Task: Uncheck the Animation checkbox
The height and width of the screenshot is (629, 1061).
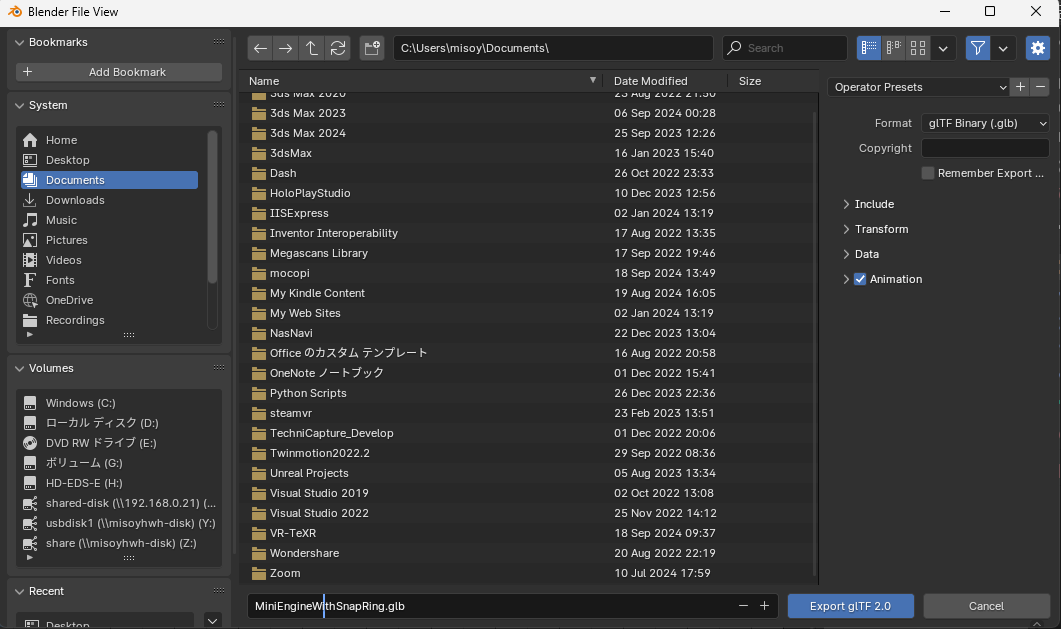Action: [860, 279]
